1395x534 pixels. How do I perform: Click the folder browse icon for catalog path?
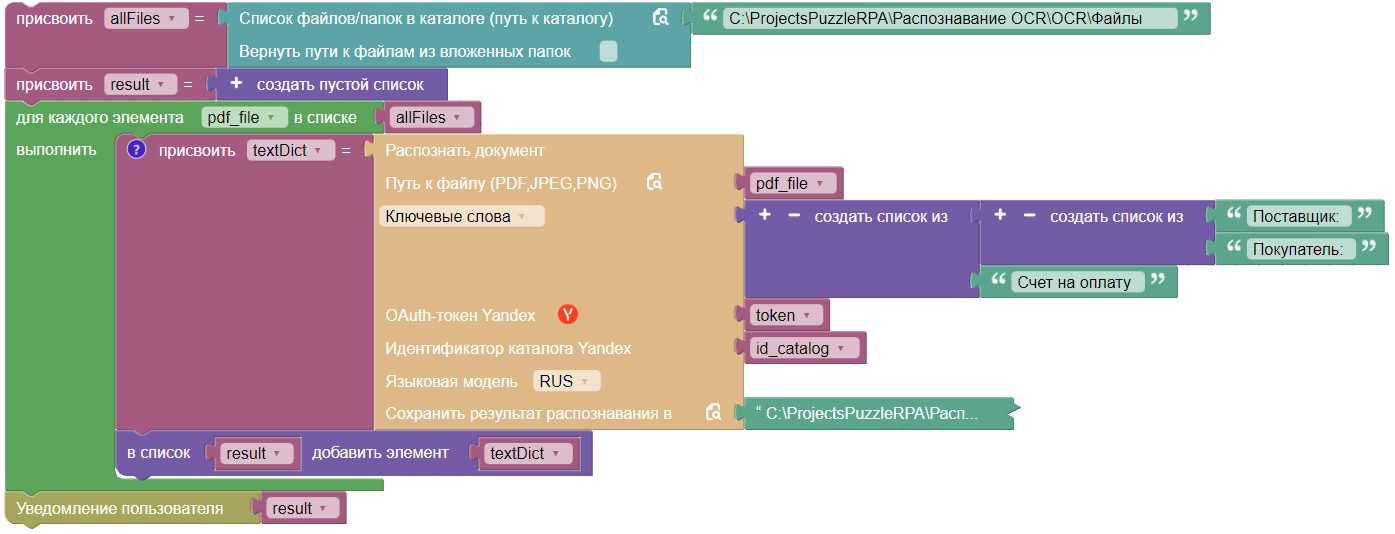[660, 18]
